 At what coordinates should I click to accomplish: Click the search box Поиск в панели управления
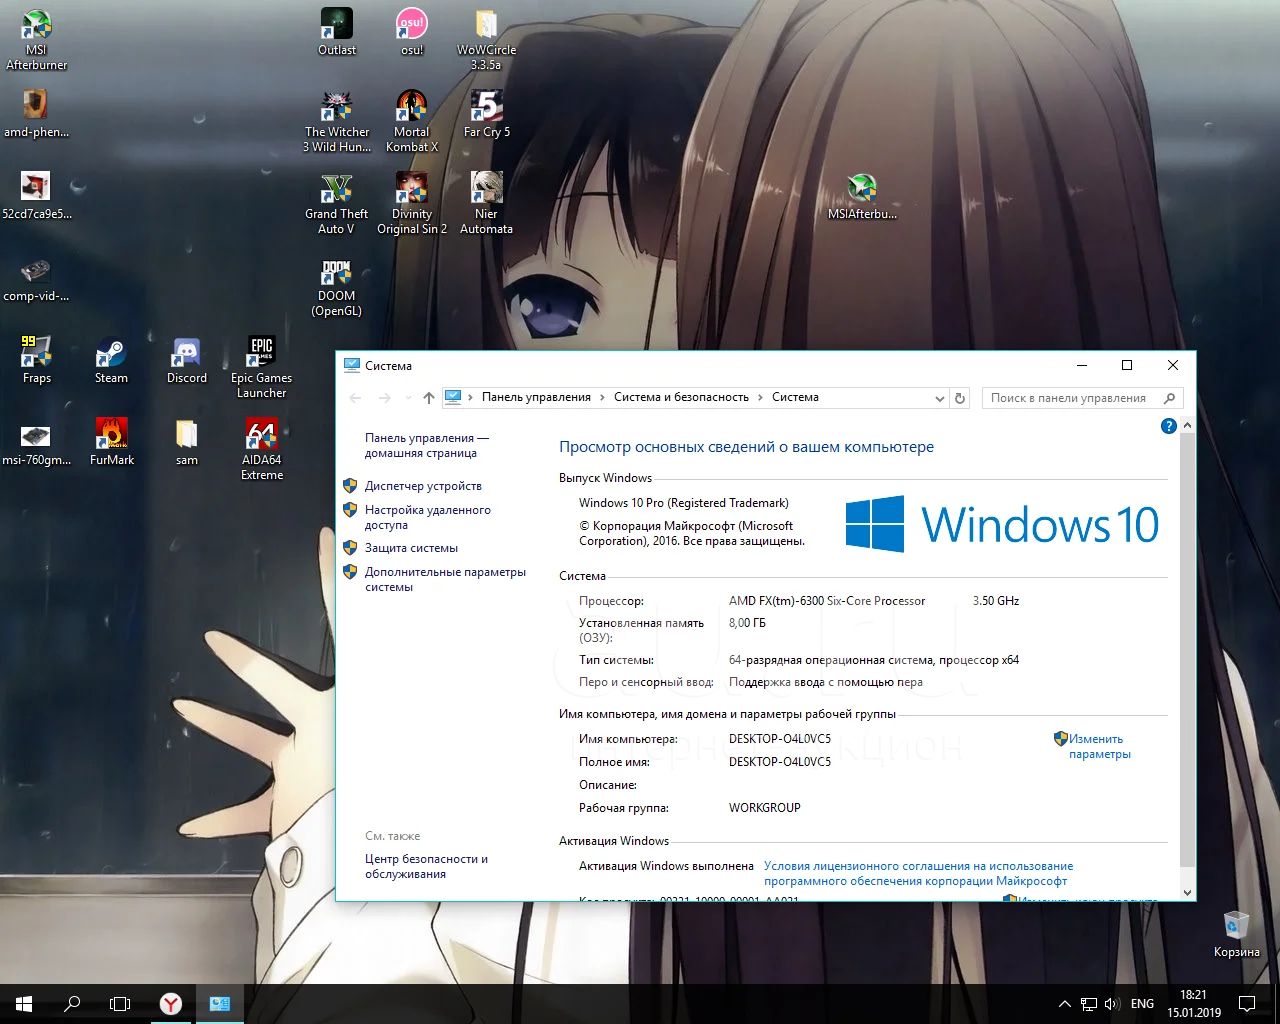click(x=1082, y=398)
